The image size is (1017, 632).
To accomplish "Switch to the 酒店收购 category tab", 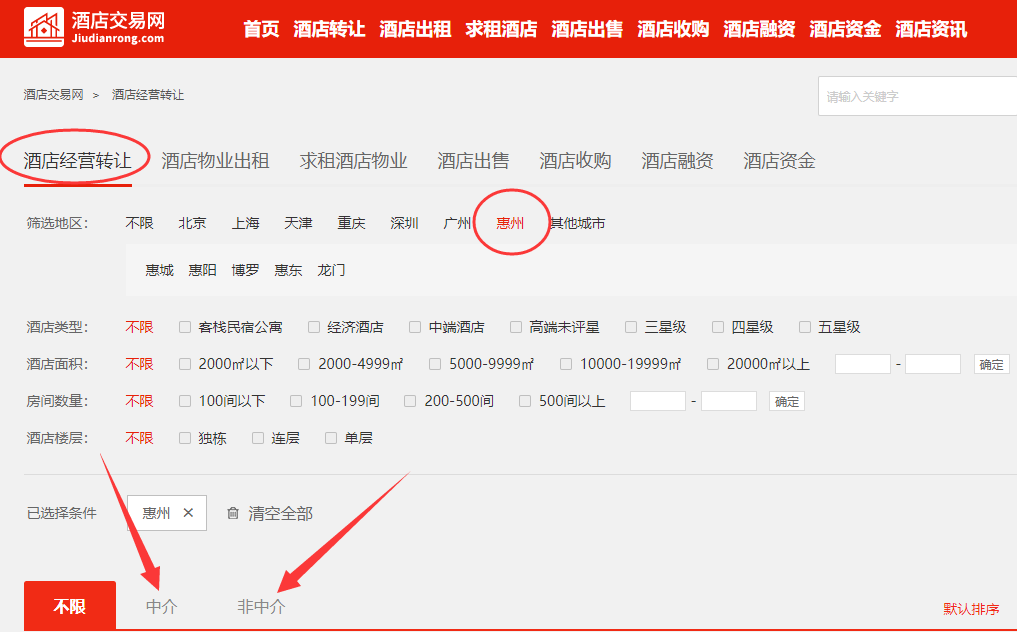I will [575, 161].
